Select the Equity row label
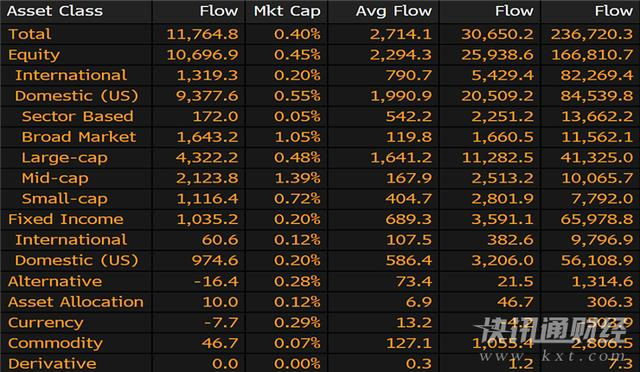 [34, 55]
